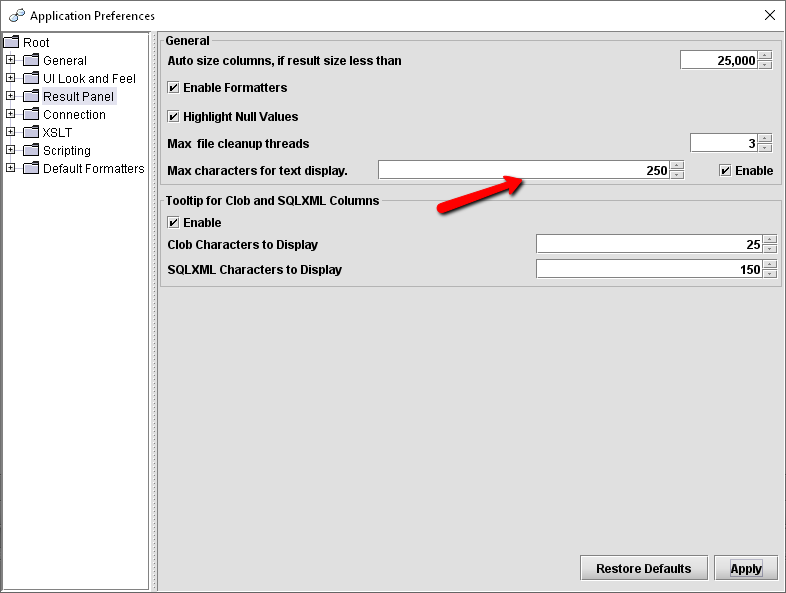
Task: Expand the XSLT tree node
Action: tap(11, 132)
